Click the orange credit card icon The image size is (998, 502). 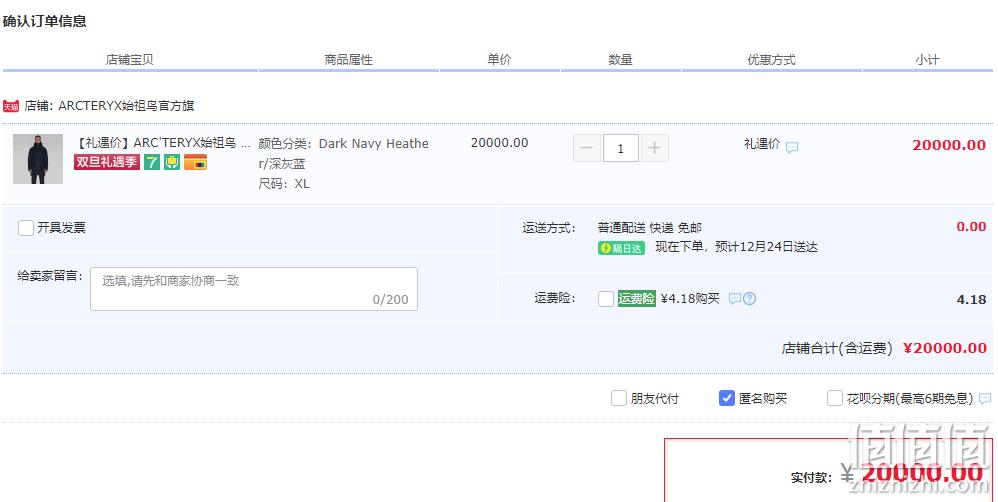195,162
